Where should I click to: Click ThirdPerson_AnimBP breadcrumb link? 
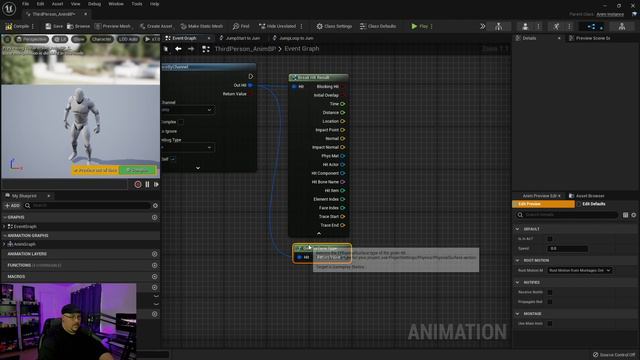click(x=245, y=49)
